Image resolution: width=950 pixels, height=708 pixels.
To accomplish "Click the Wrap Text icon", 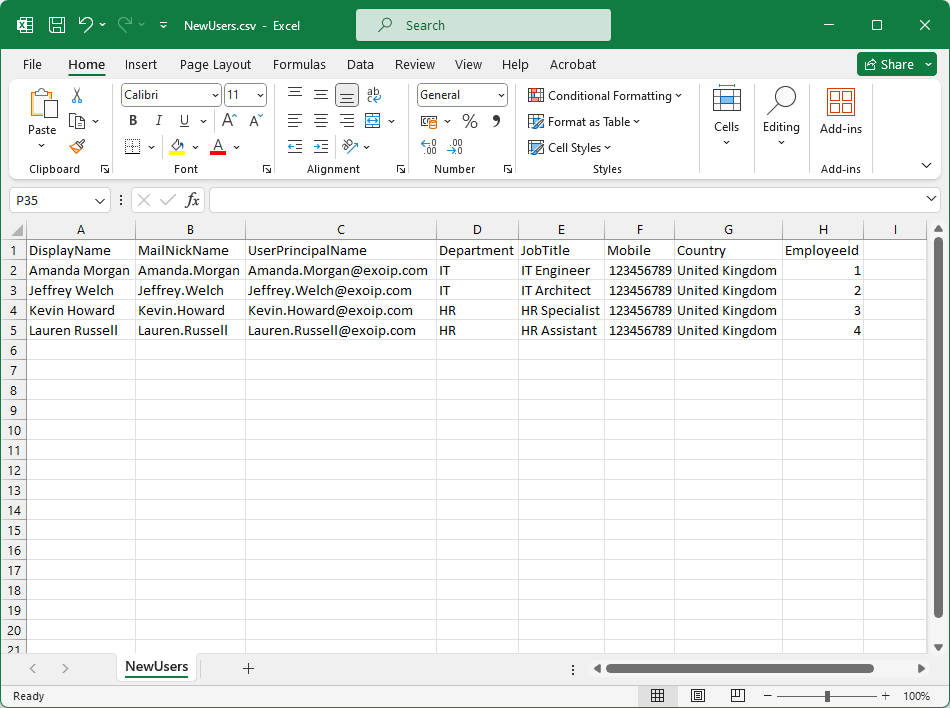I will click(373, 95).
